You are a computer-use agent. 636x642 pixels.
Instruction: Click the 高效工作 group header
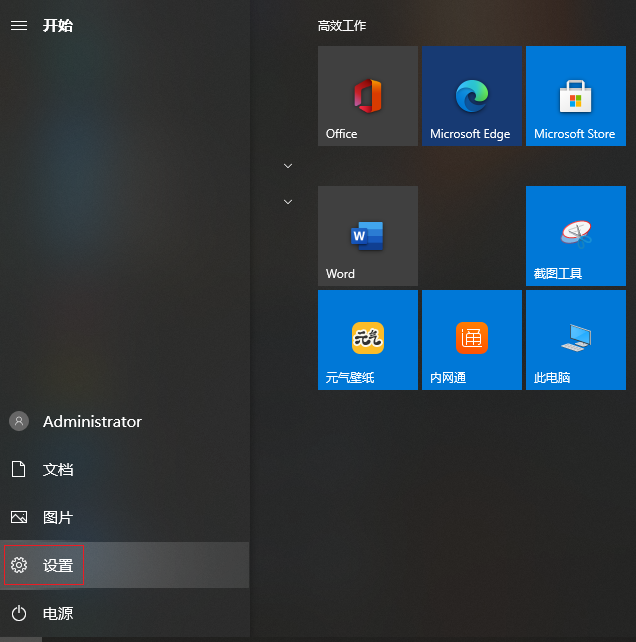click(342, 26)
